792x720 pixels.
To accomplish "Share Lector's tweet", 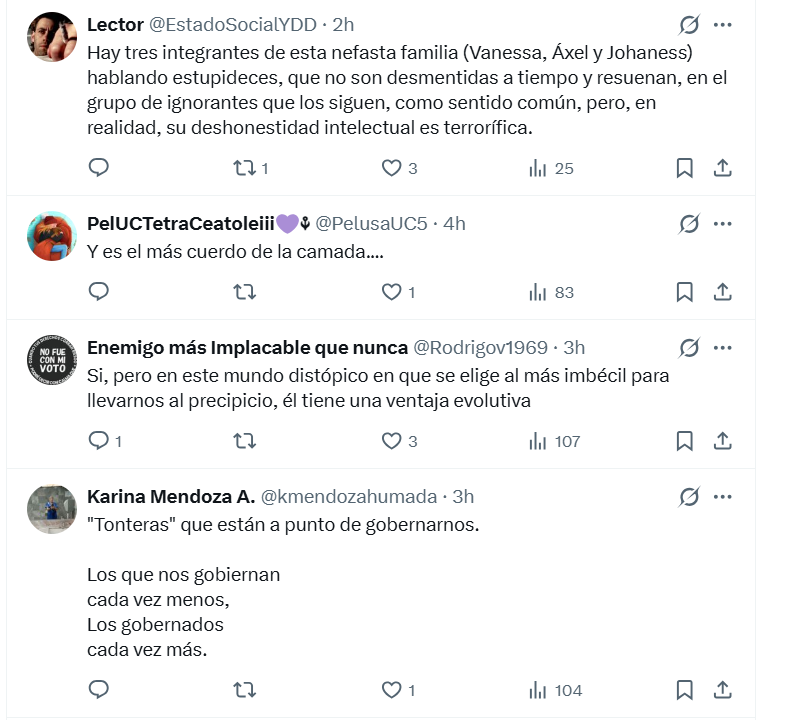I will (x=723, y=168).
